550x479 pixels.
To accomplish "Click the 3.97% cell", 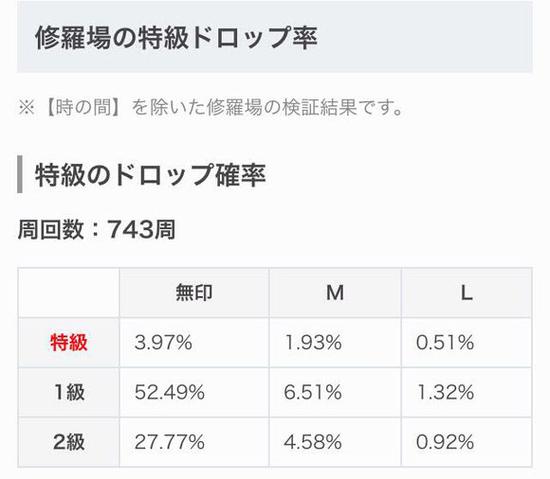I will pyautogui.click(x=194, y=342).
